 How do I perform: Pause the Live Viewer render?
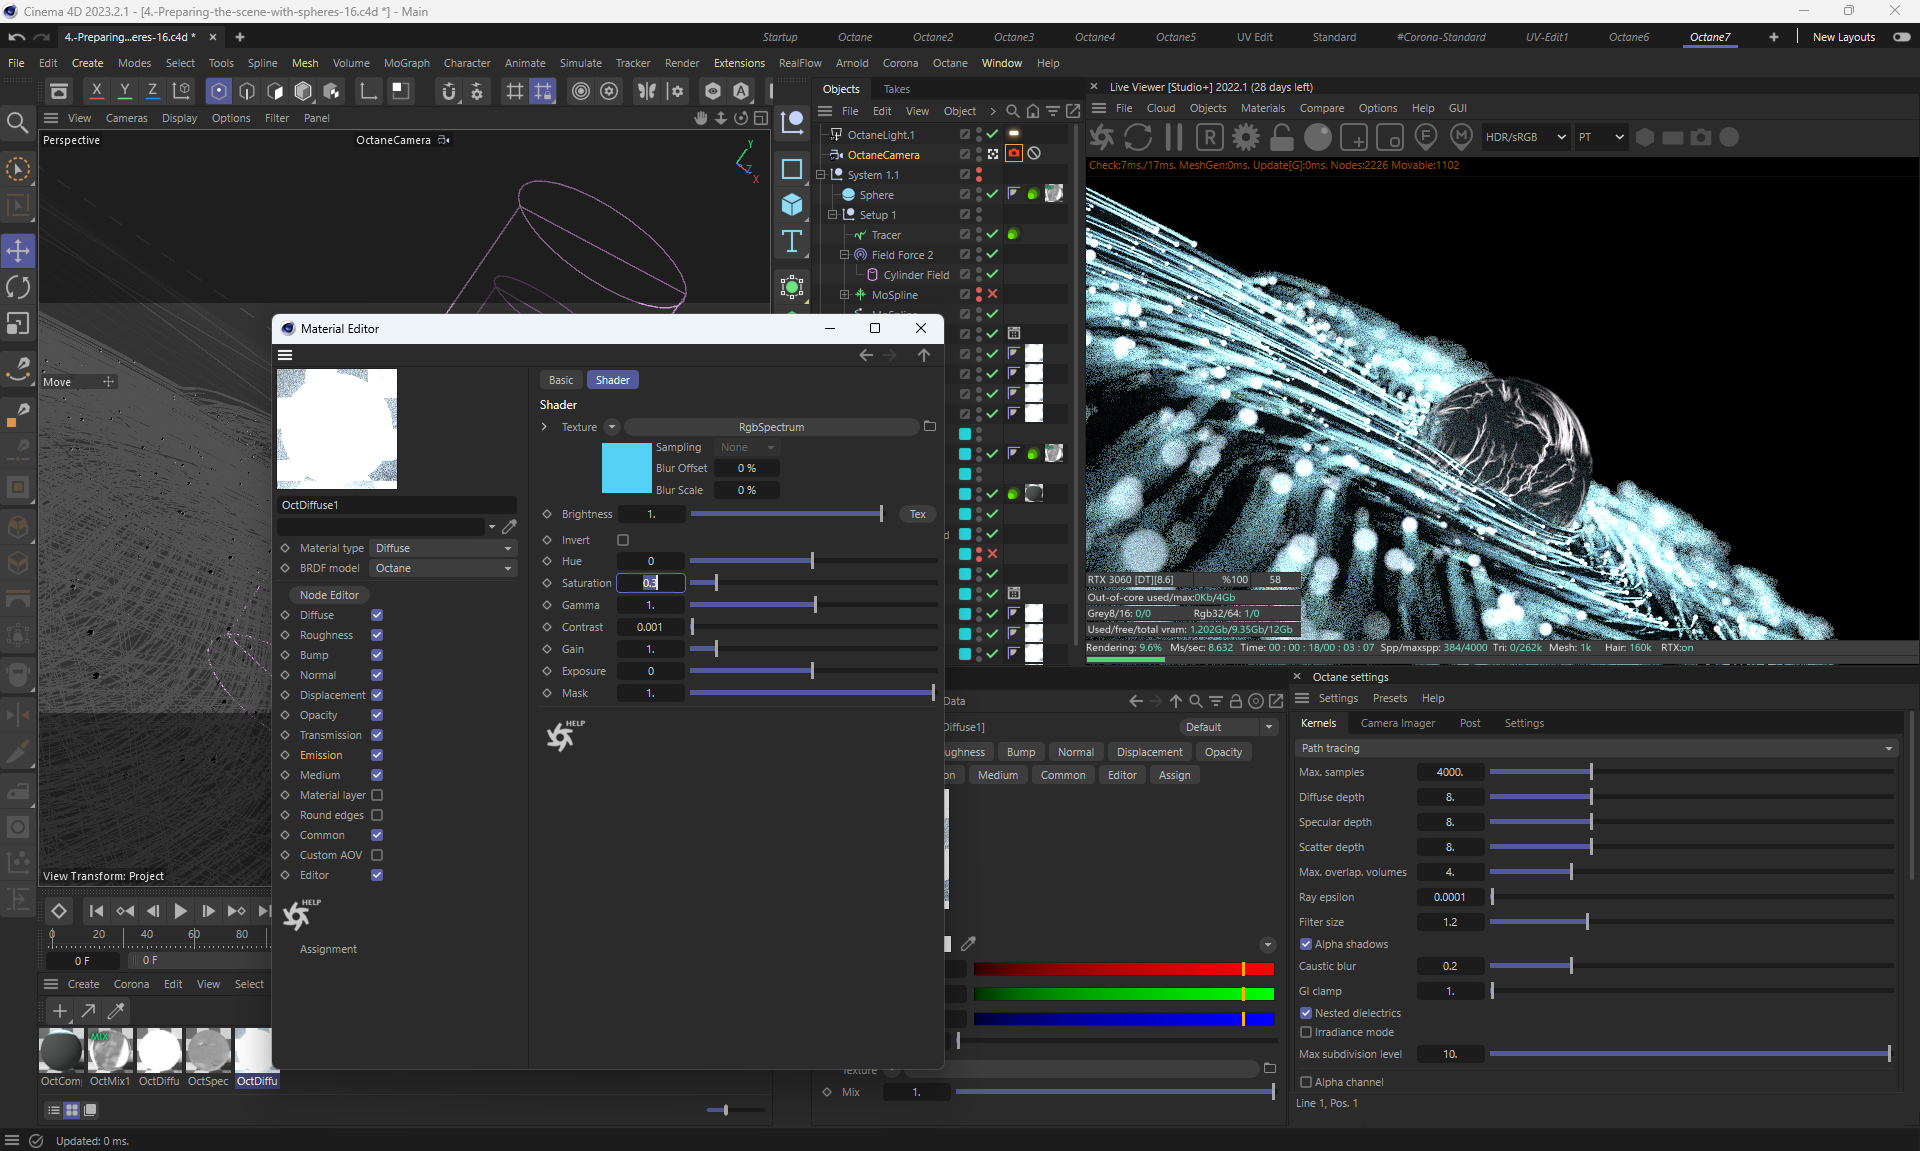tap(1174, 137)
